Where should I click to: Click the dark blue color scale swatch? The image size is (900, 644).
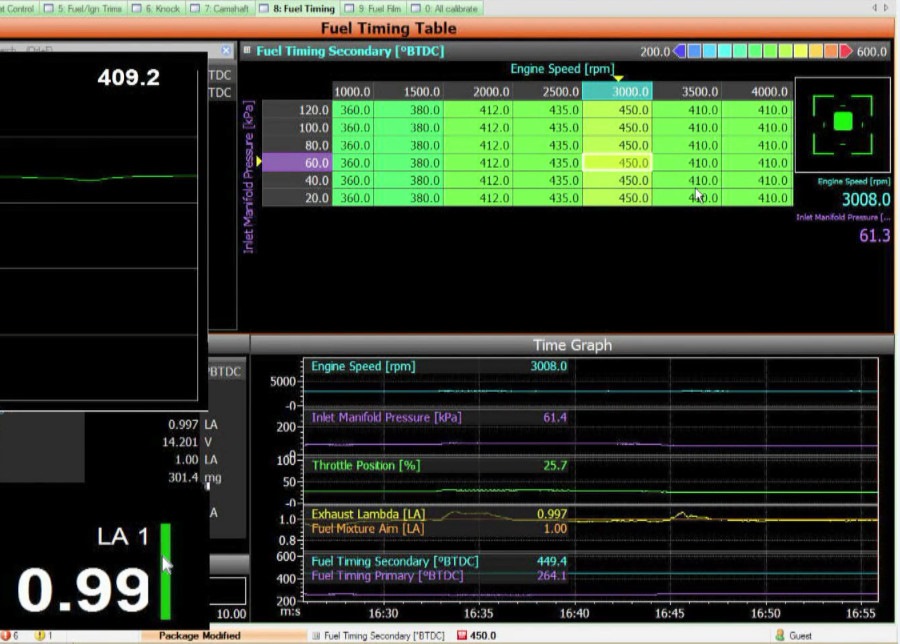pyautogui.click(x=695, y=52)
